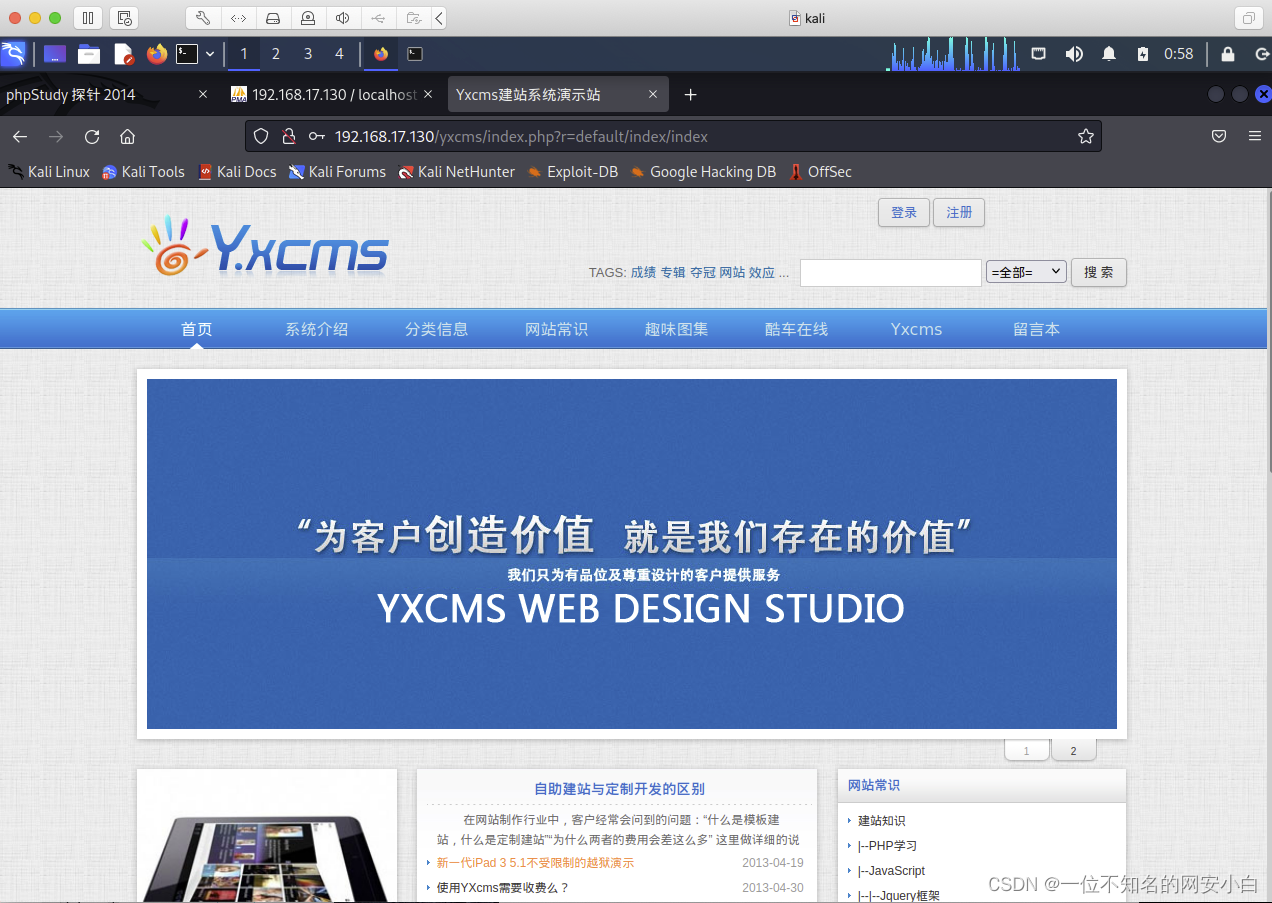This screenshot has width=1272, height=903.
Task: Open 新一代iPad 3 5.1 越狱演示 article
Action: click(x=535, y=863)
